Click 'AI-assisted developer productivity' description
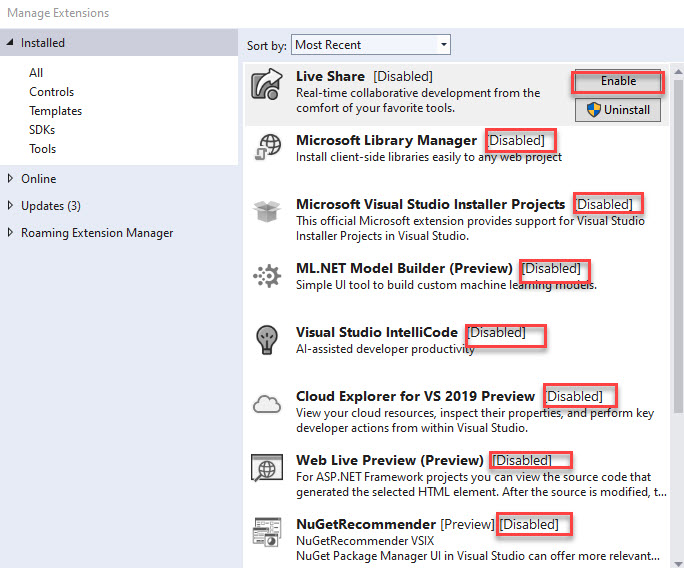This screenshot has height=568, width=684. coord(385,349)
